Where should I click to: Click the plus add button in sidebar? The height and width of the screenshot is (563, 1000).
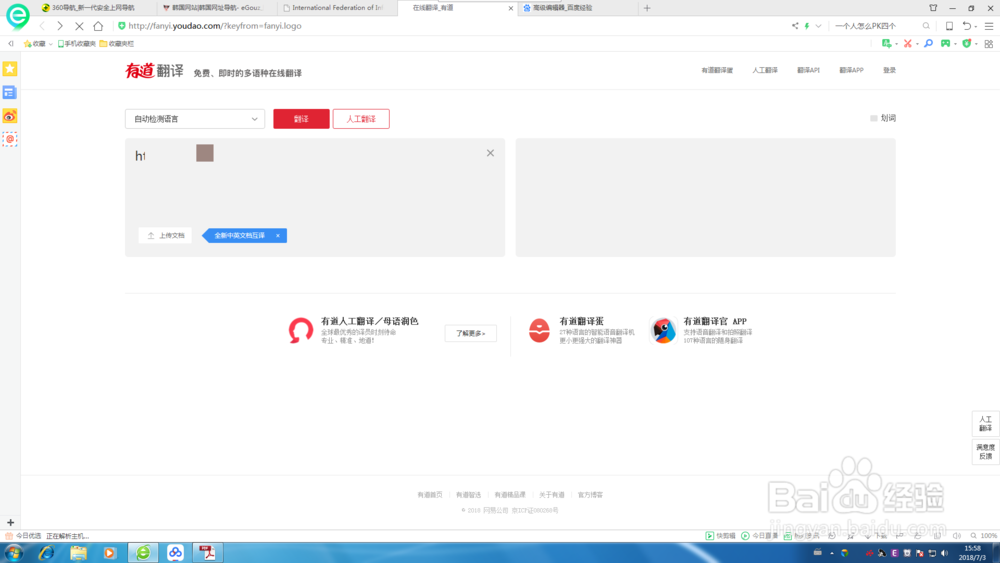click(x=10, y=522)
